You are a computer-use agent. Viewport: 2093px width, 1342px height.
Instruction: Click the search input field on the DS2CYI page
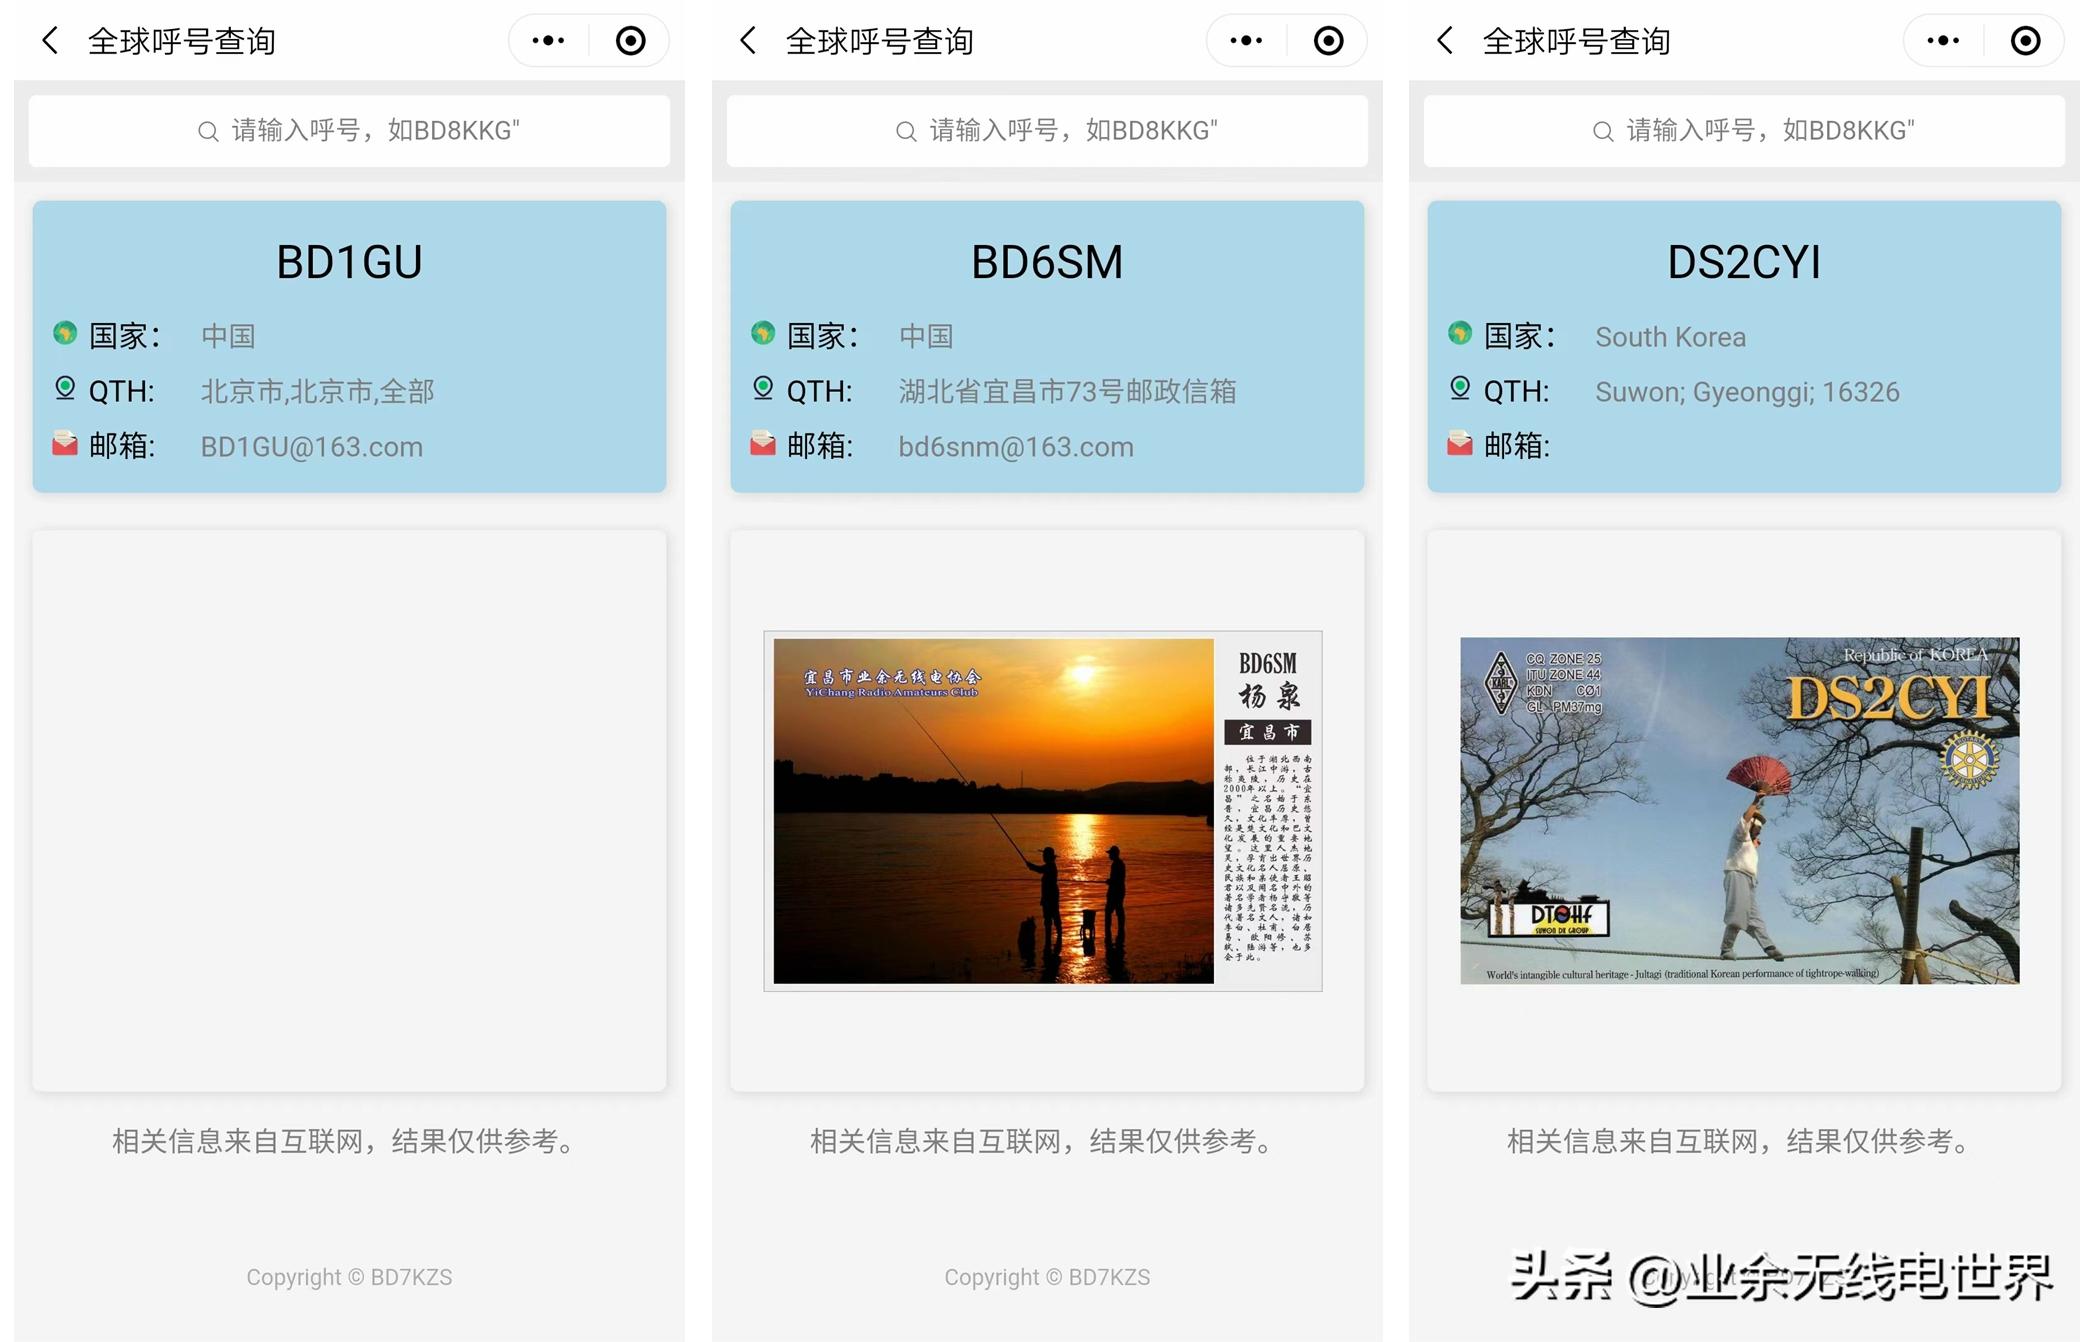(x=1742, y=131)
